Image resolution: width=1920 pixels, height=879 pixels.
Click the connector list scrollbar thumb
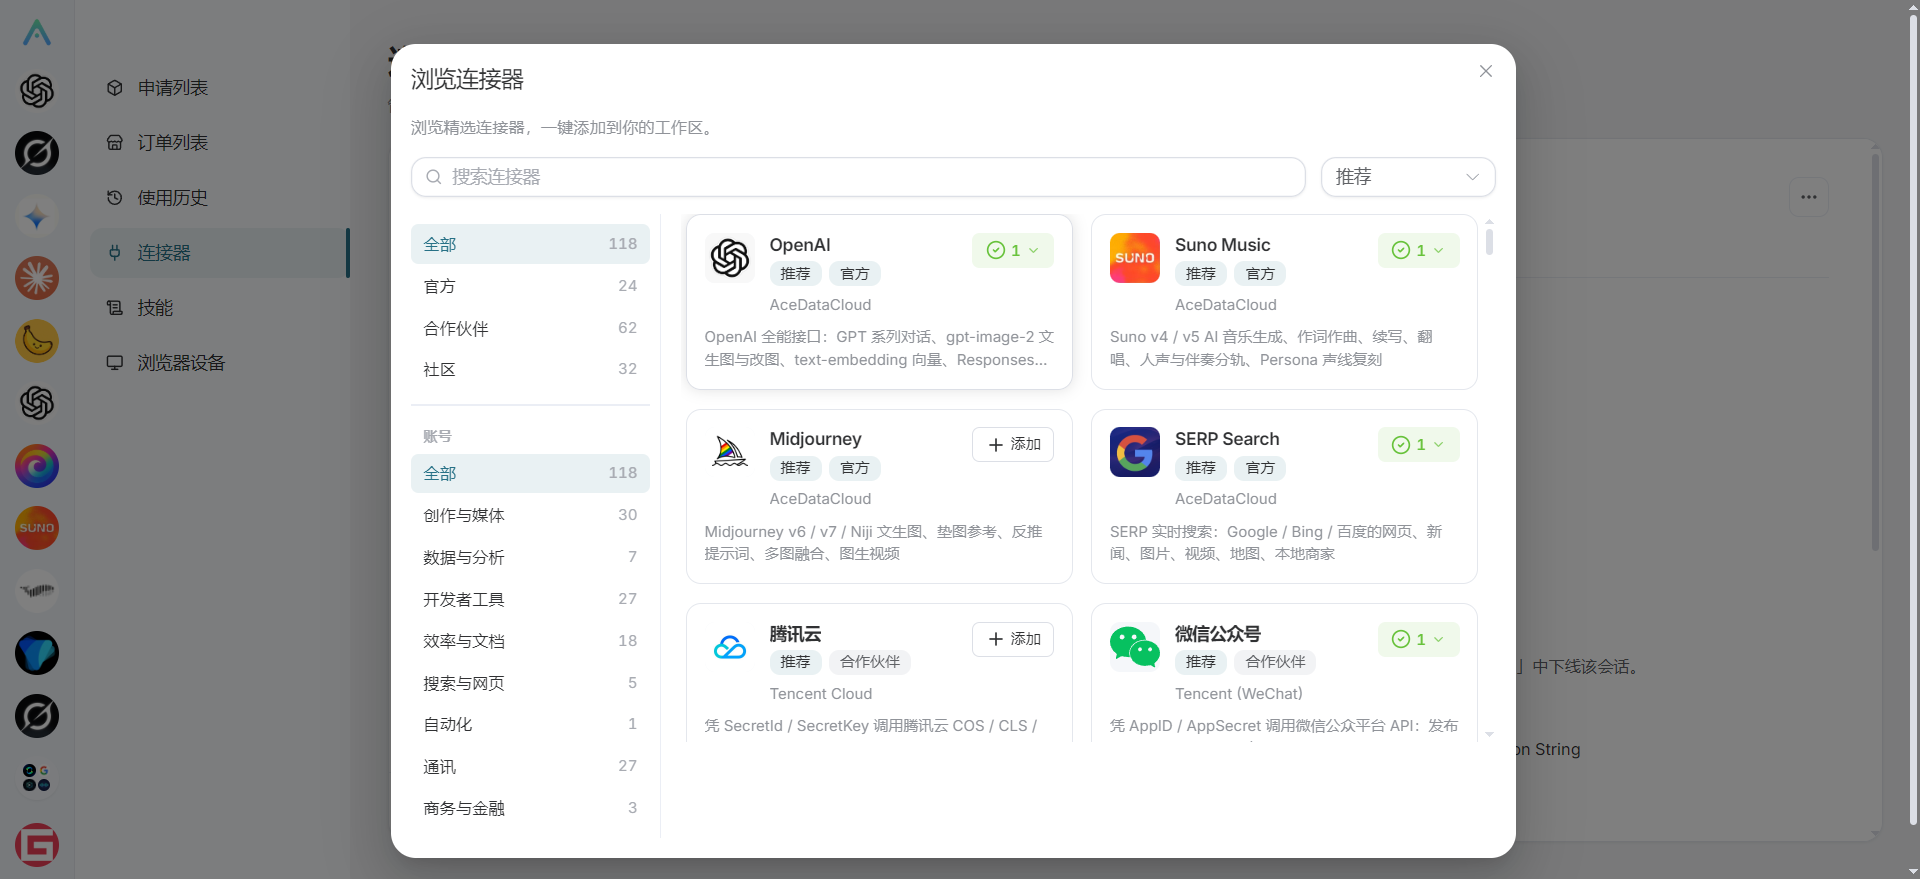point(1489,242)
